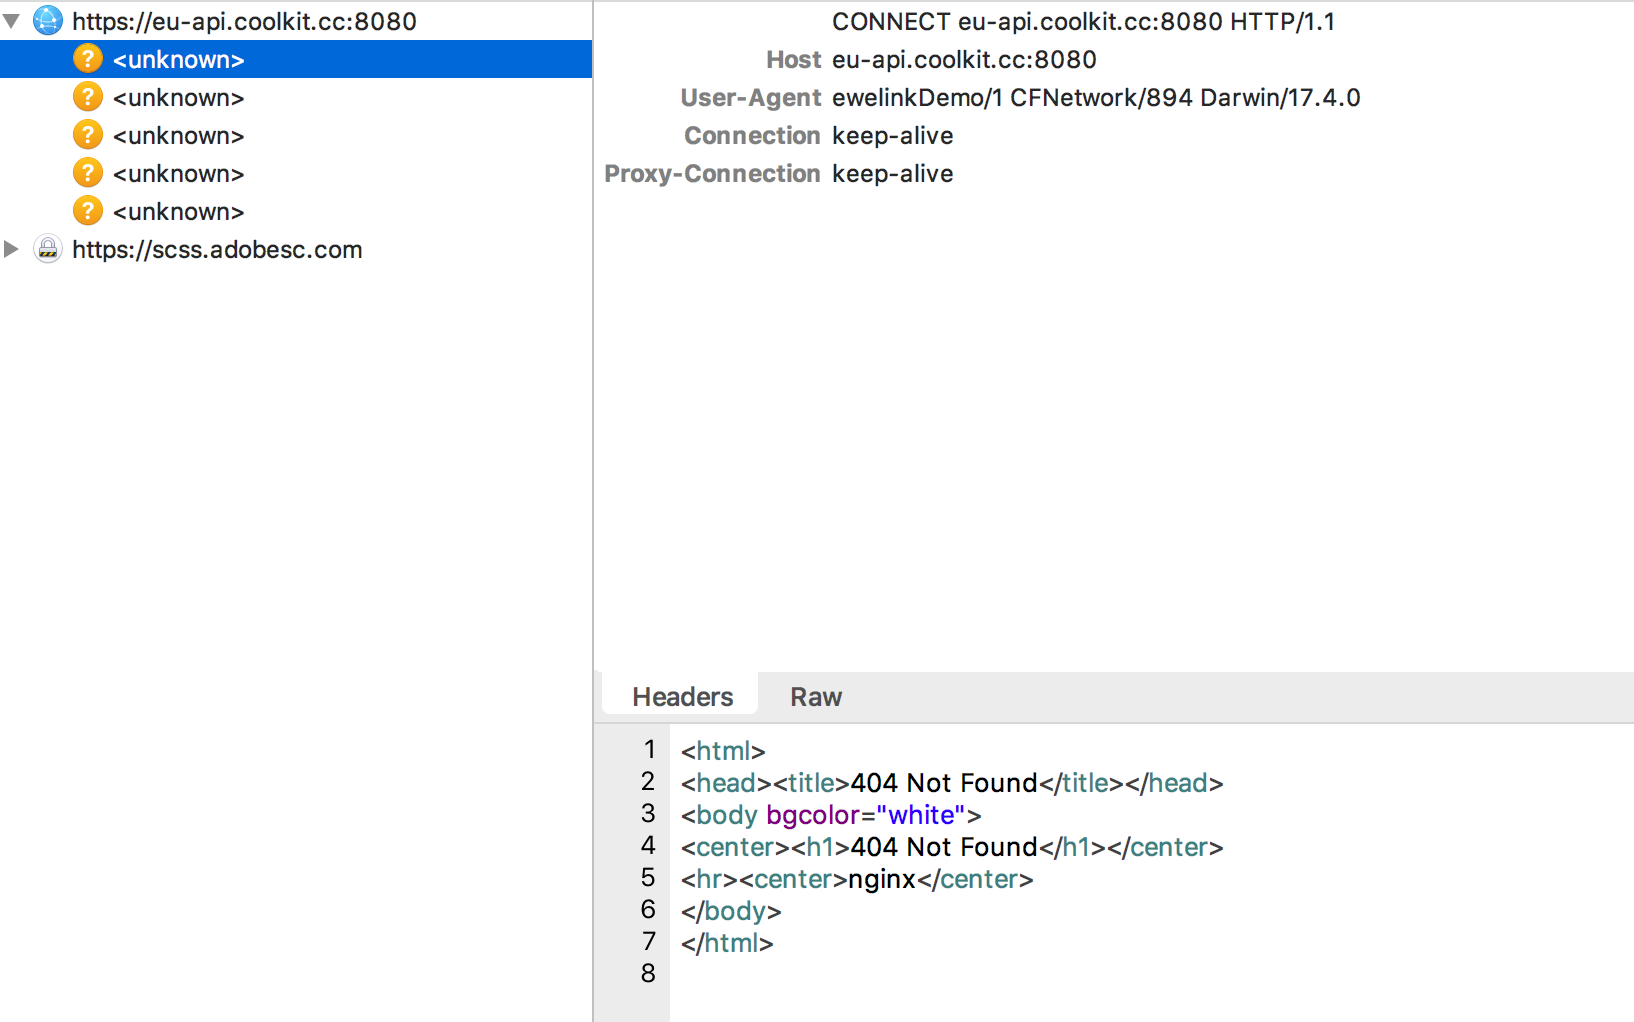
Task: Select the Proxy-Connection header row
Action: coord(780,173)
